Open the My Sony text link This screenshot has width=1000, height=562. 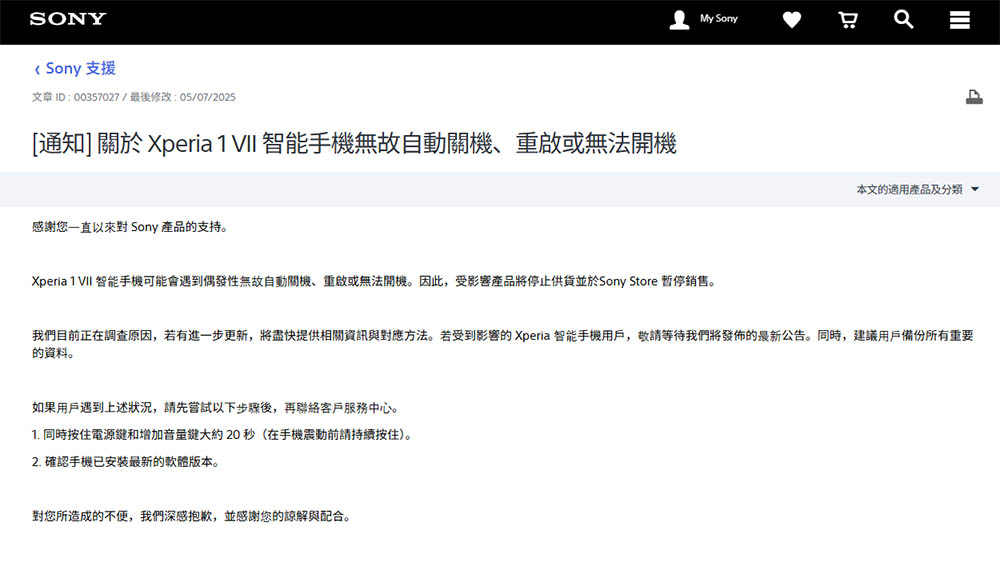point(719,18)
